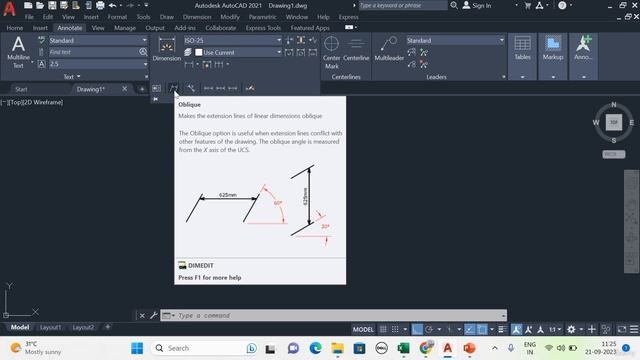The height and width of the screenshot is (360, 640).
Task: Switch to the Layout1 tab
Action: 50,327
